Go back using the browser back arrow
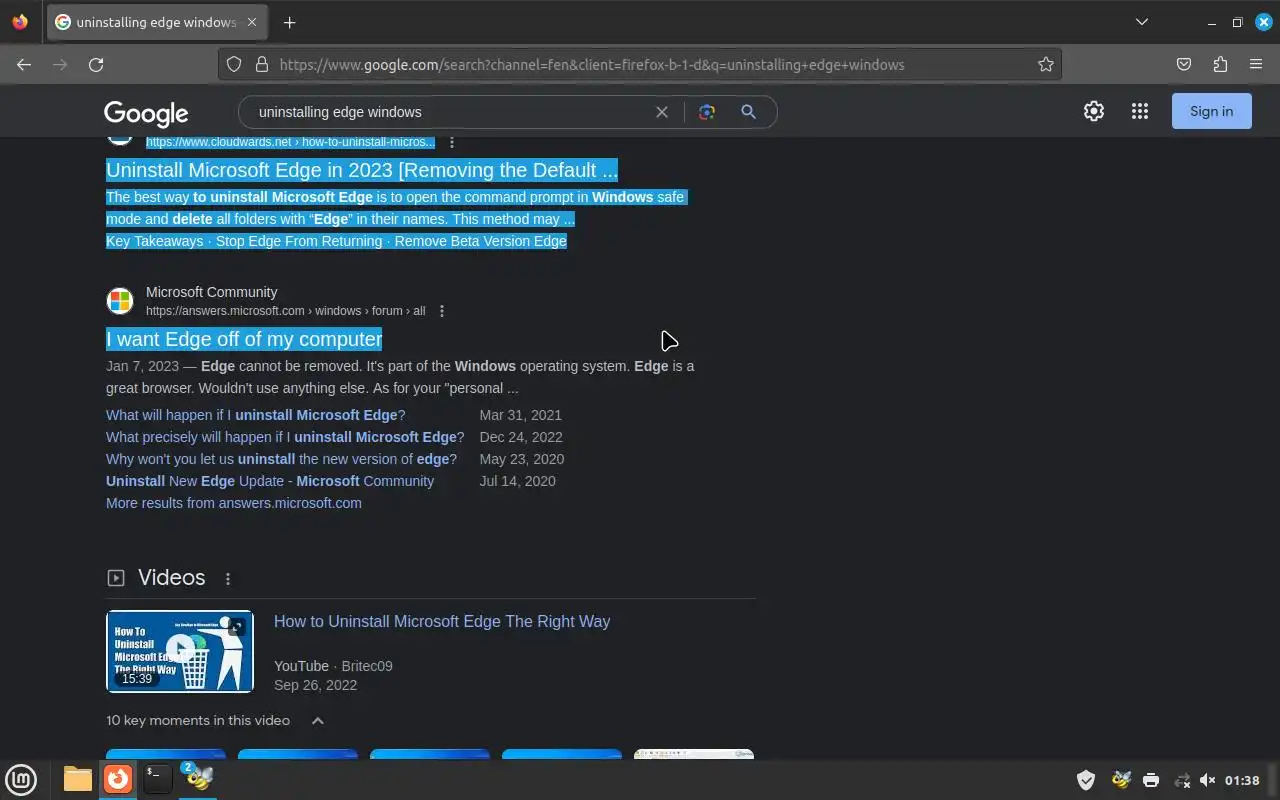 pyautogui.click(x=24, y=64)
